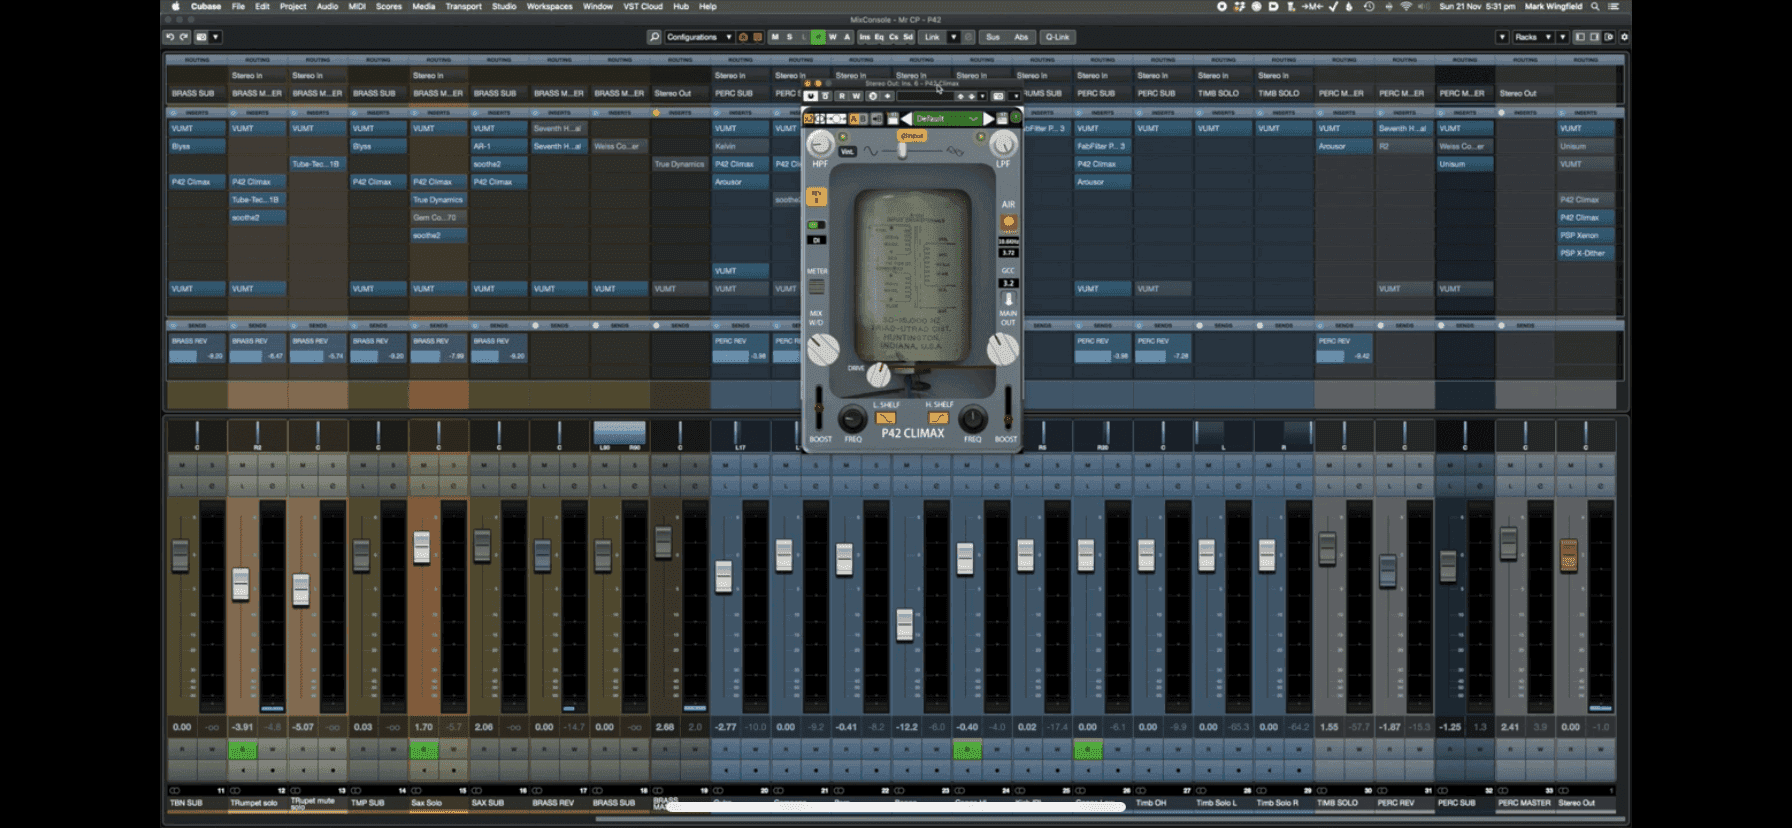Click the Abs button

1021,37
